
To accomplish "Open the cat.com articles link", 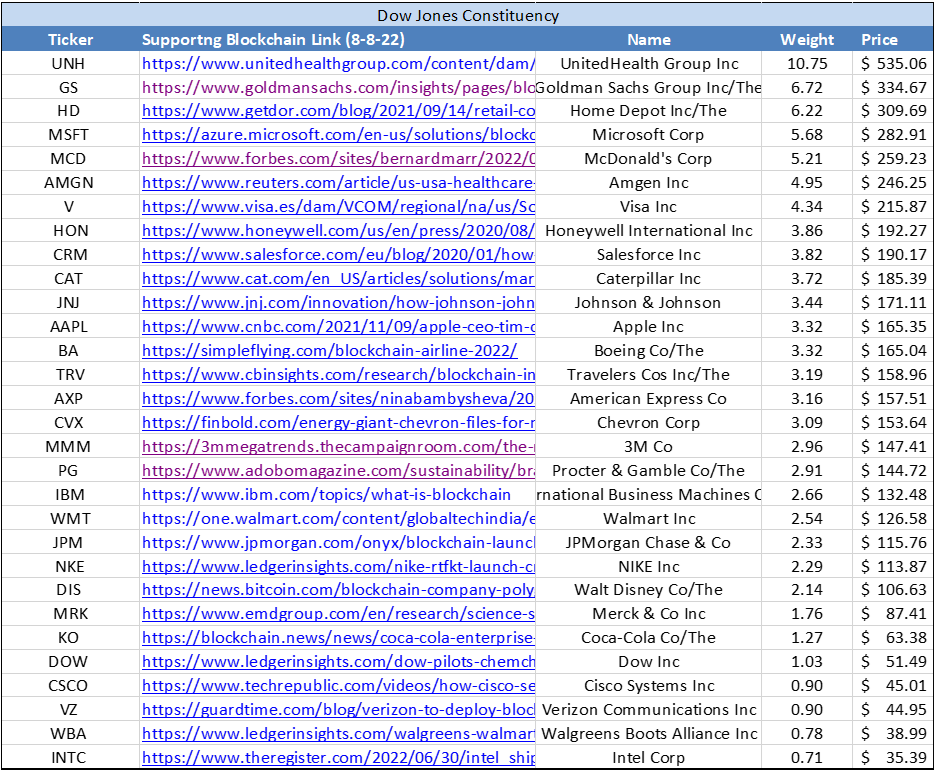I will (x=338, y=278).
